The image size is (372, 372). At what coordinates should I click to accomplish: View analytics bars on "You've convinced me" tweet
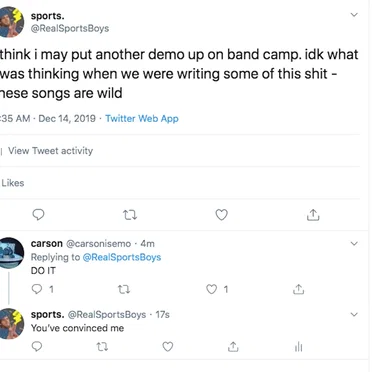pyautogui.click(x=298, y=347)
